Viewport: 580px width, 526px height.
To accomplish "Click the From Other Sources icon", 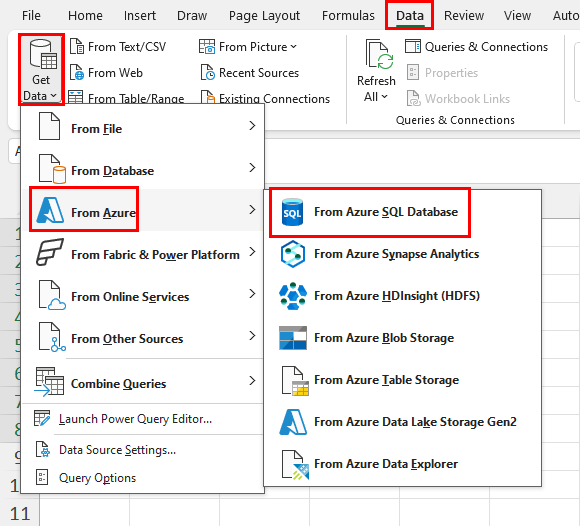I will point(52,337).
